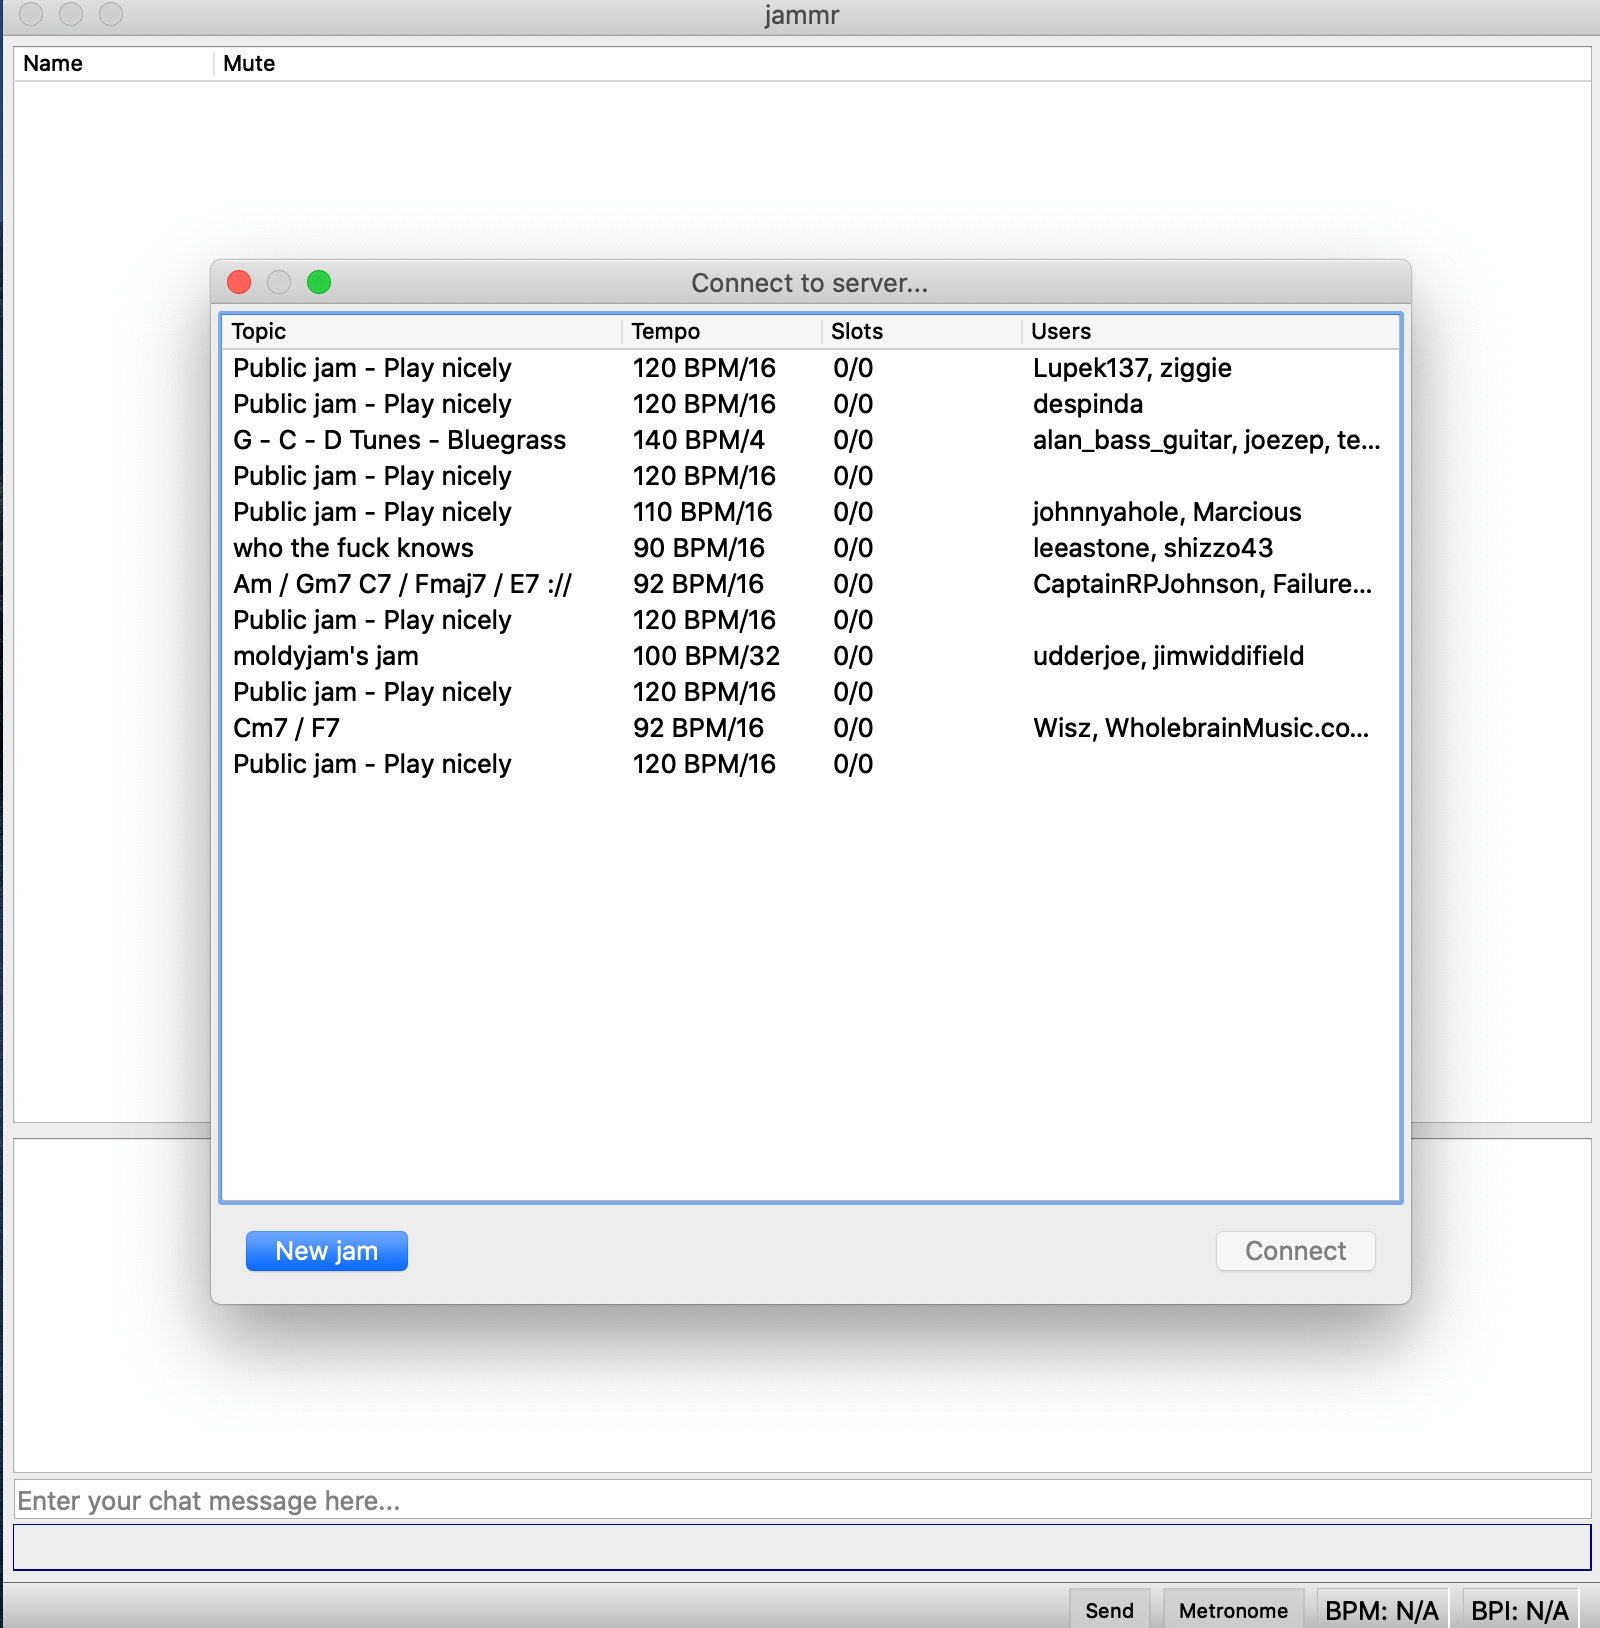Select moldyjam's jam row
This screenshot has height=1628, width=1600.
[326, 657]
